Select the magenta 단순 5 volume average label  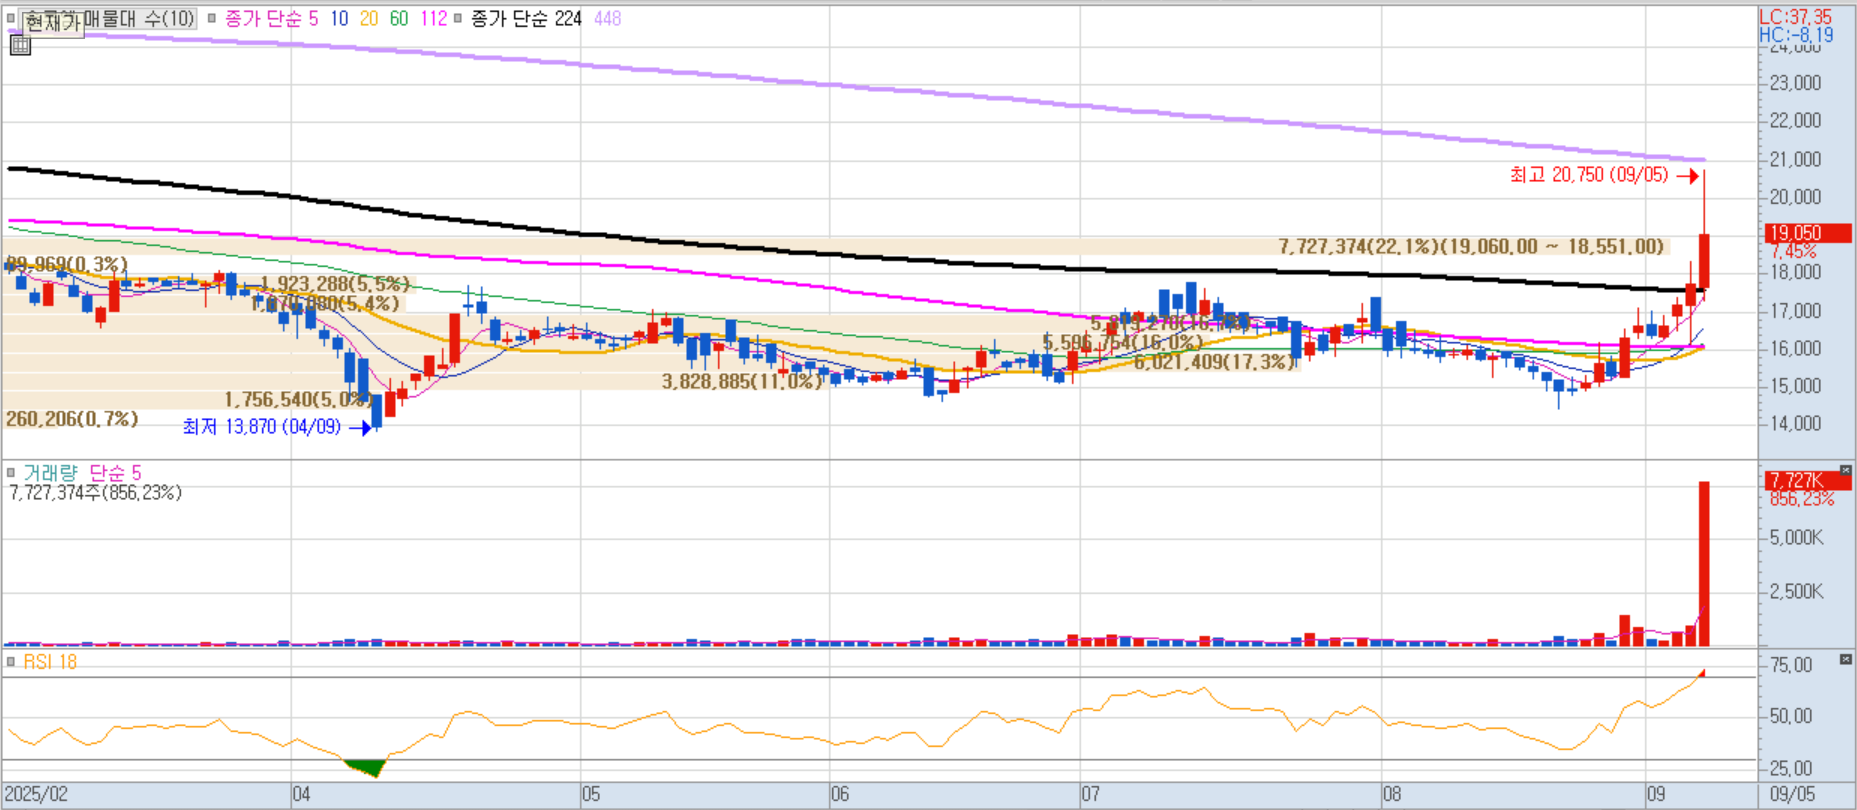click(x=115, y=472)
